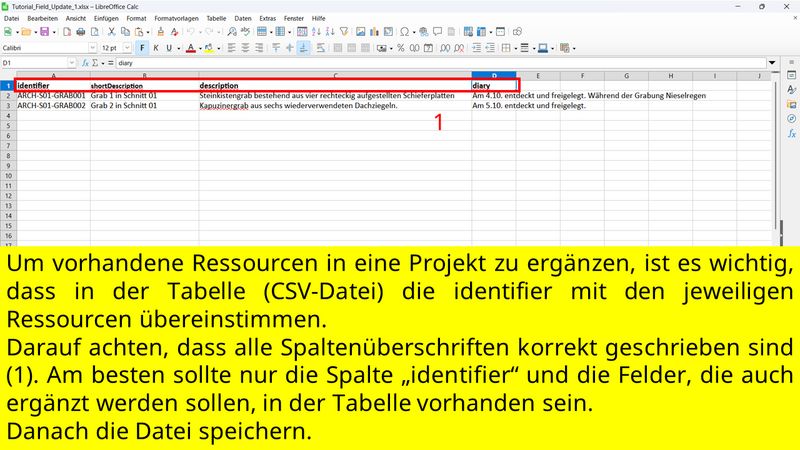Toggle Align Bottom vertical alignment
This screenshot has height=450, width=800.
304,48
